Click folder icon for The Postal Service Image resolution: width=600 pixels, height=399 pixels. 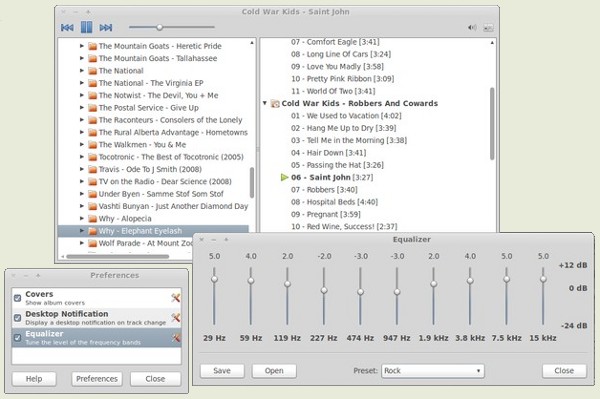pyautogui.click(x=92, y=108)
